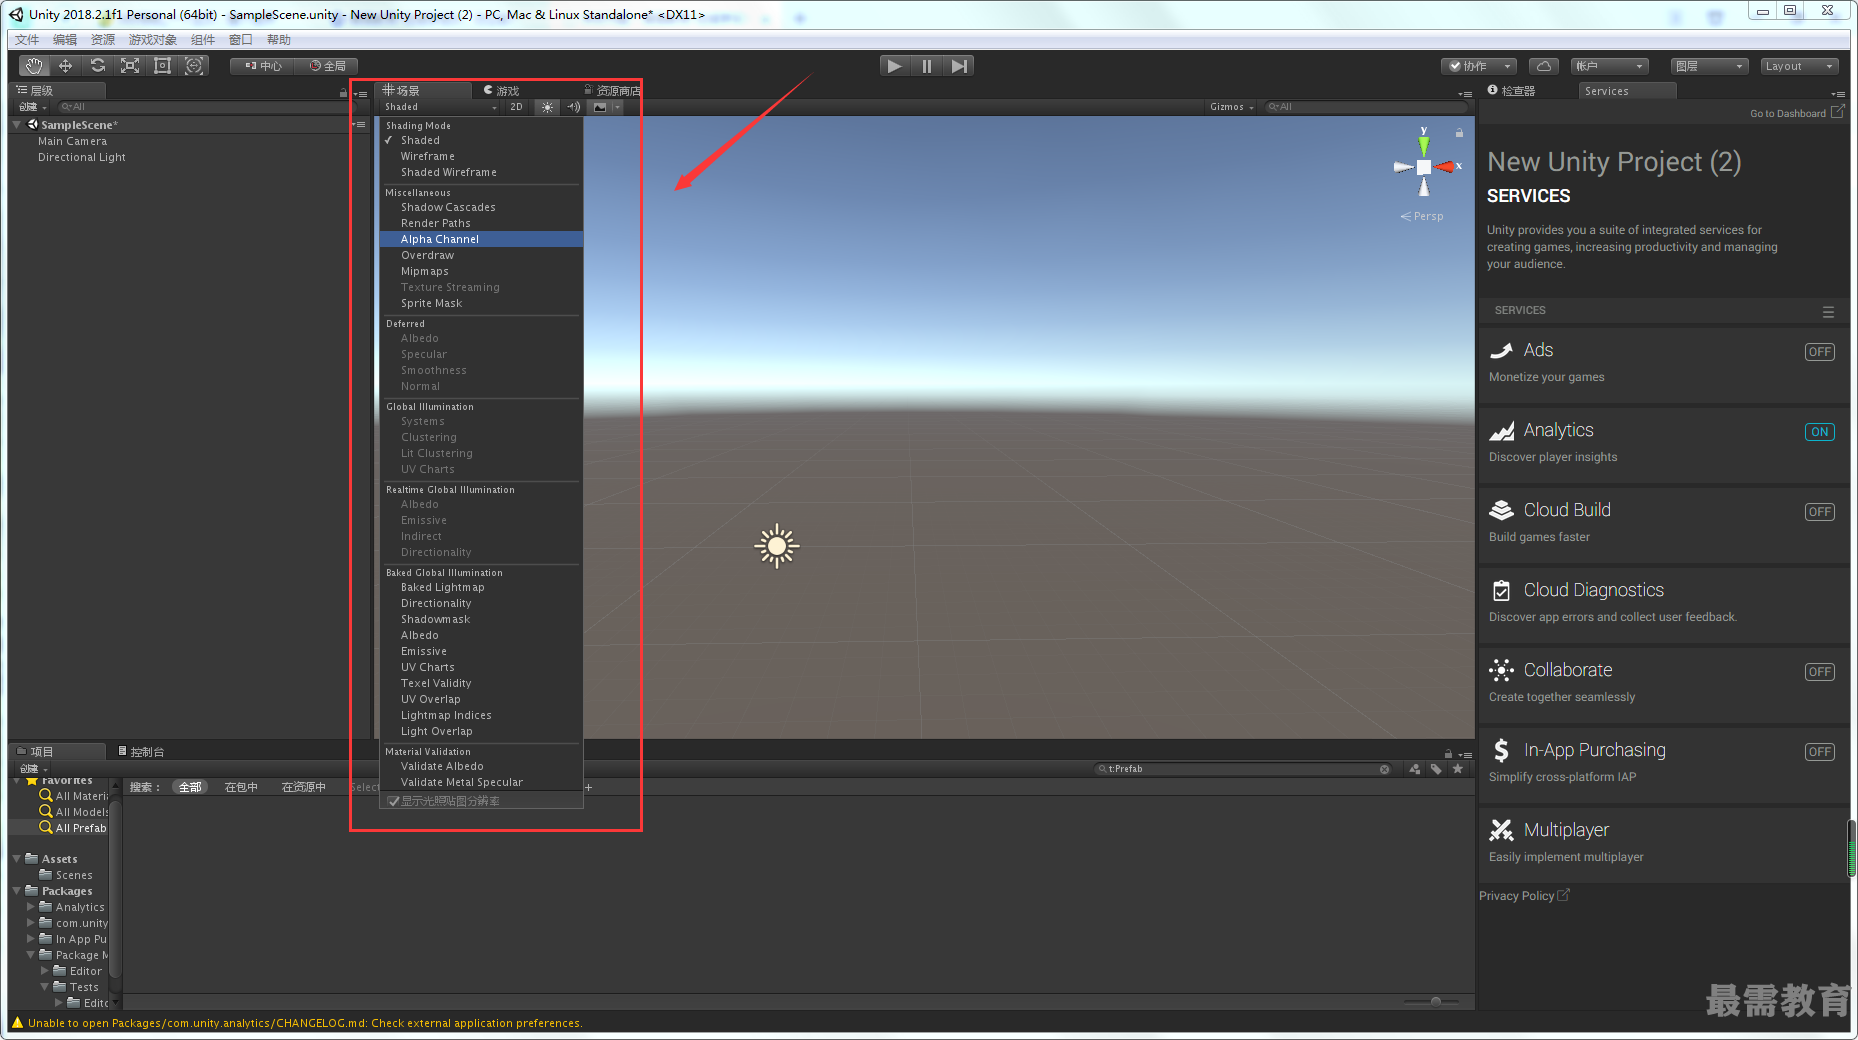Open the Layout dropdown
Viewport: 1858px width, 1040px height.
[1798, 66]
